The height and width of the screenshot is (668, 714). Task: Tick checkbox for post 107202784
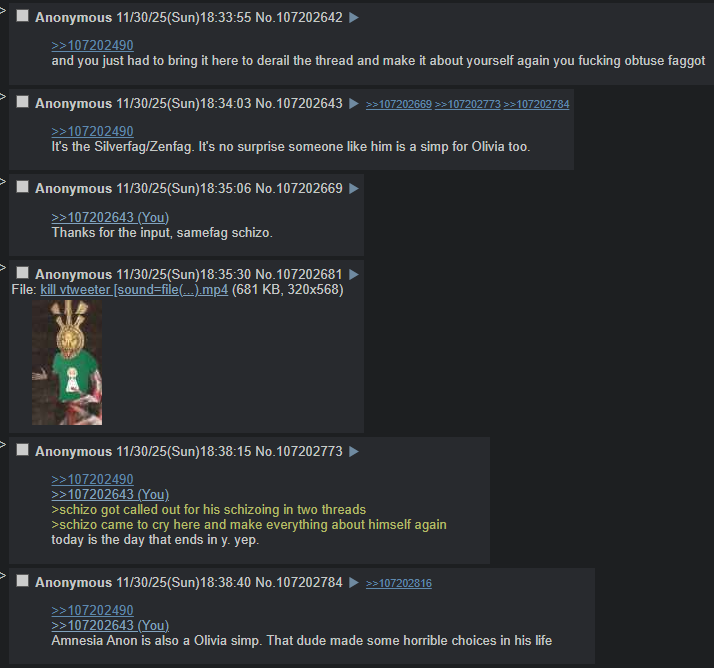pos(22,581)
